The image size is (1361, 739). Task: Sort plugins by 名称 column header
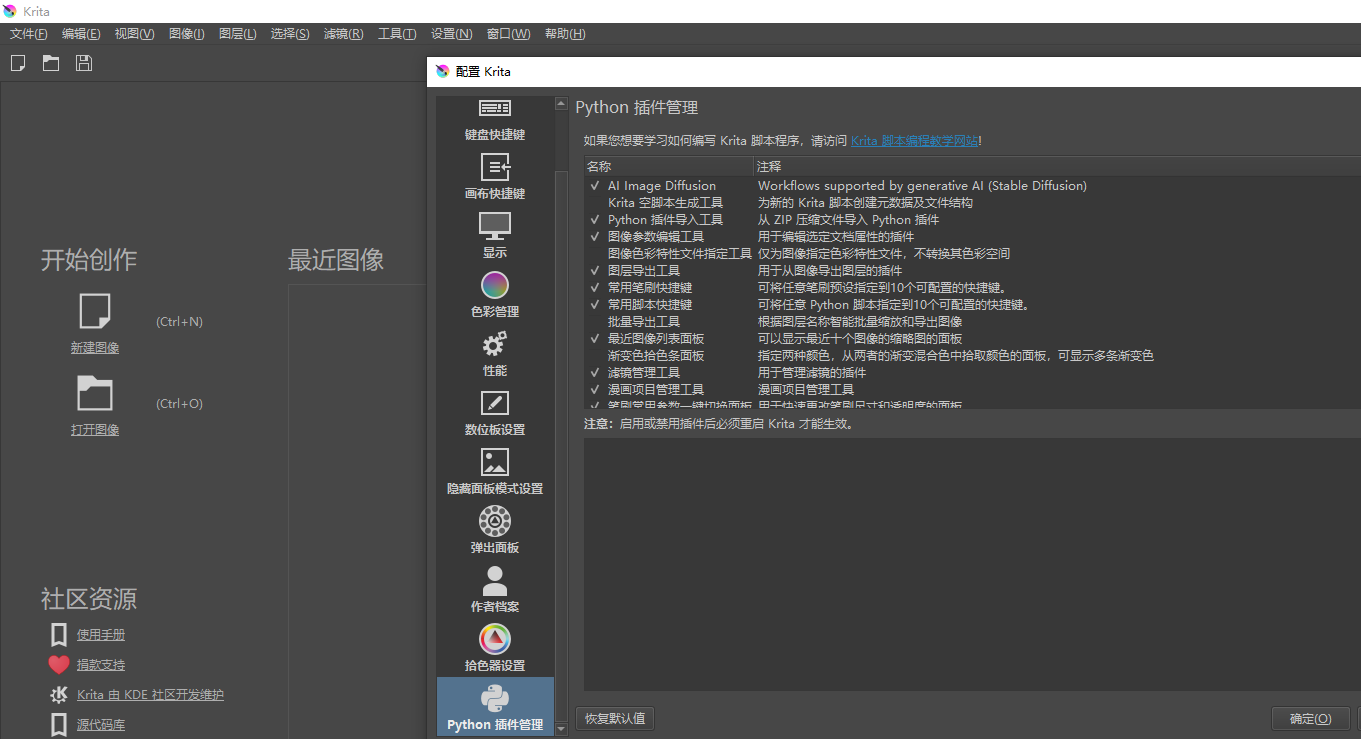(668, 166)
